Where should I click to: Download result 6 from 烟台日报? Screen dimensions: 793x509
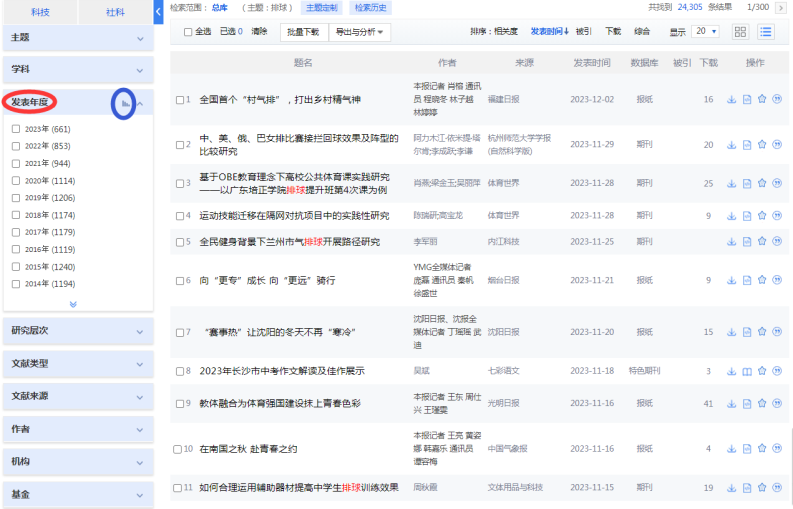pos(731,280)
